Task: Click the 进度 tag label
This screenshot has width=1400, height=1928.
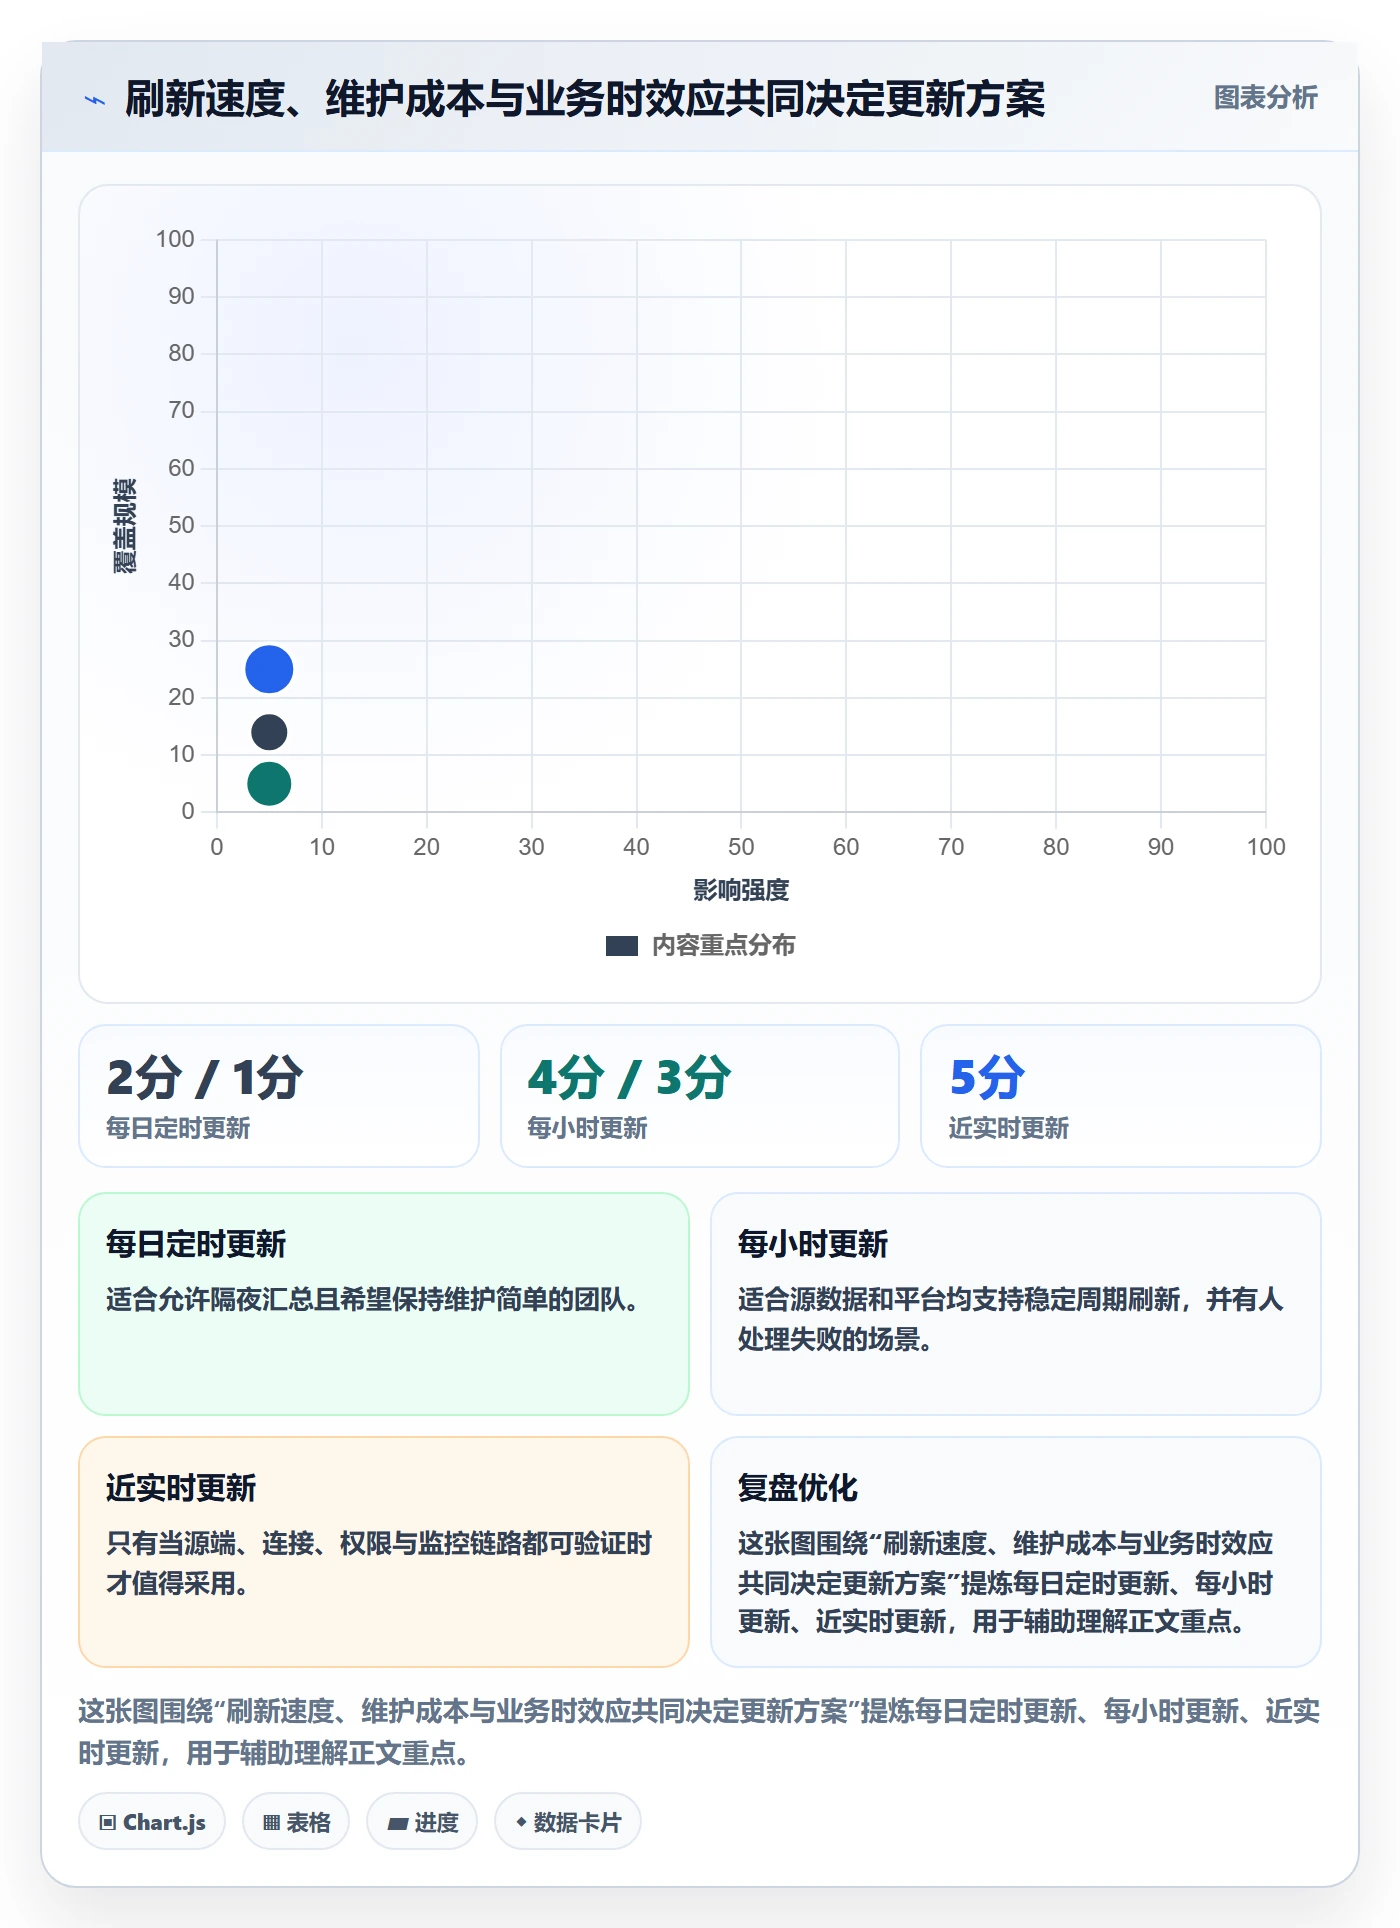Action: coord(436,1822)
